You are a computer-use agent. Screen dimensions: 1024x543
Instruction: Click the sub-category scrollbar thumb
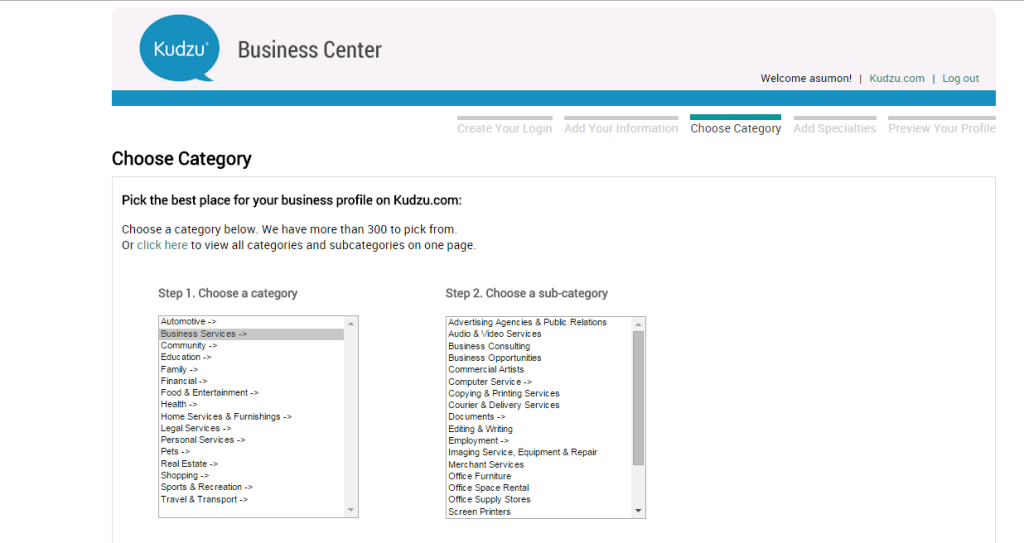[639, 398]
